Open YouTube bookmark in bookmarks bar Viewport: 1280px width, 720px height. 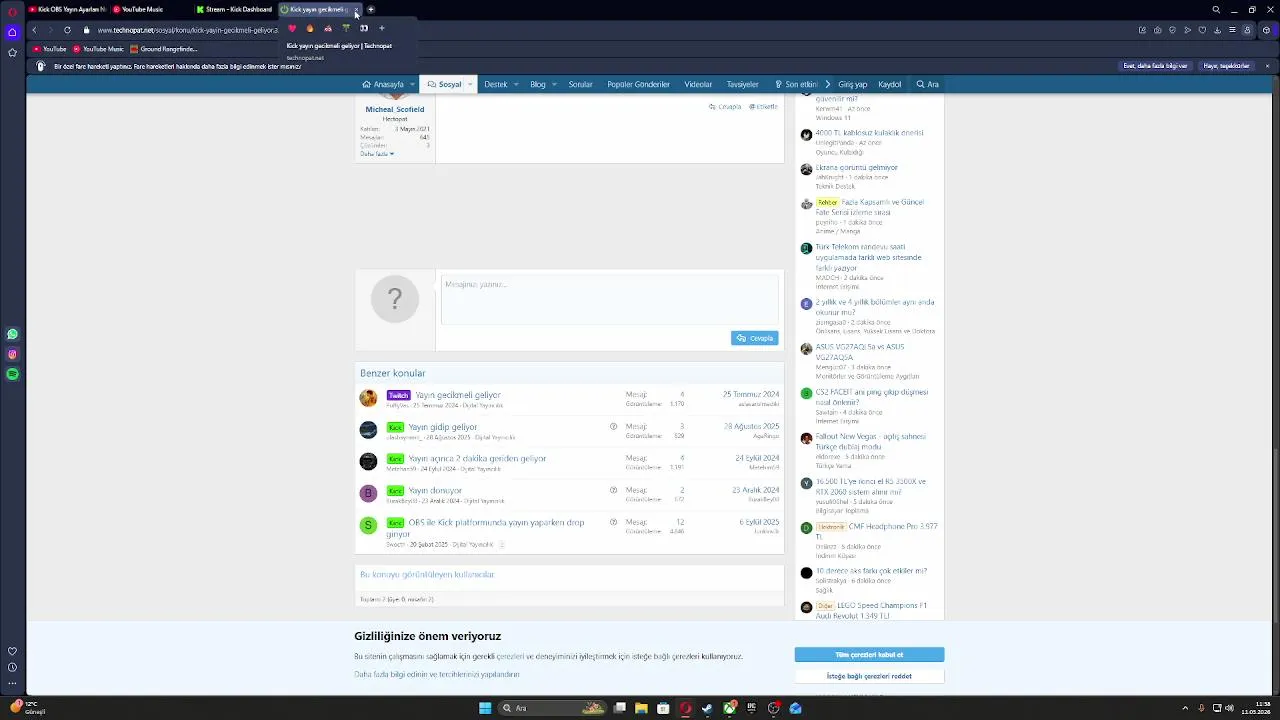pyautogui.click(x=49, y=49)
